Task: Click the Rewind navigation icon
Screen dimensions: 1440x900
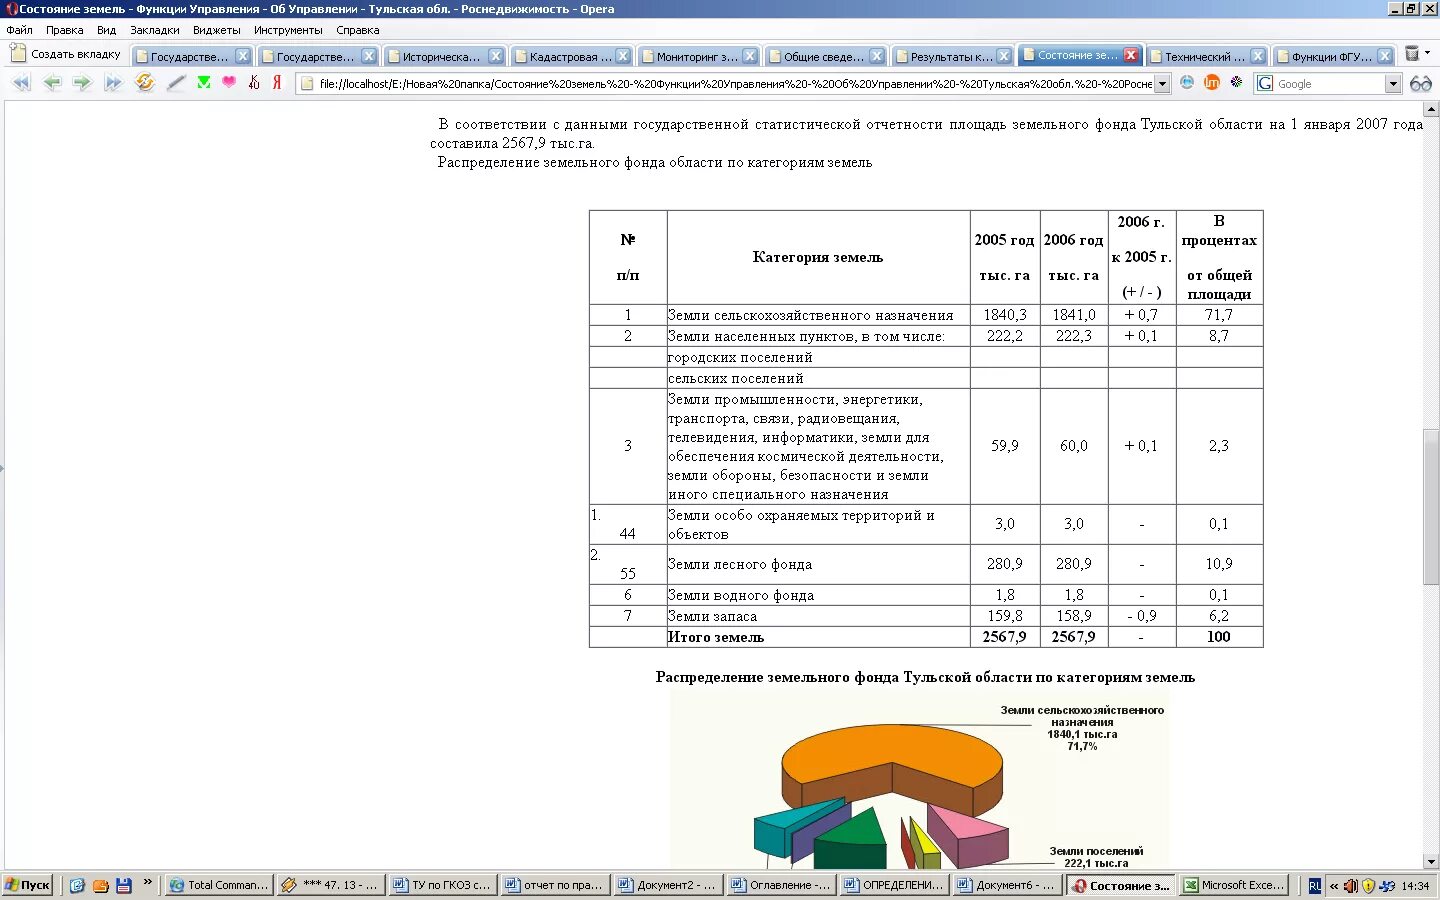Action: click(x=21, y=83)
